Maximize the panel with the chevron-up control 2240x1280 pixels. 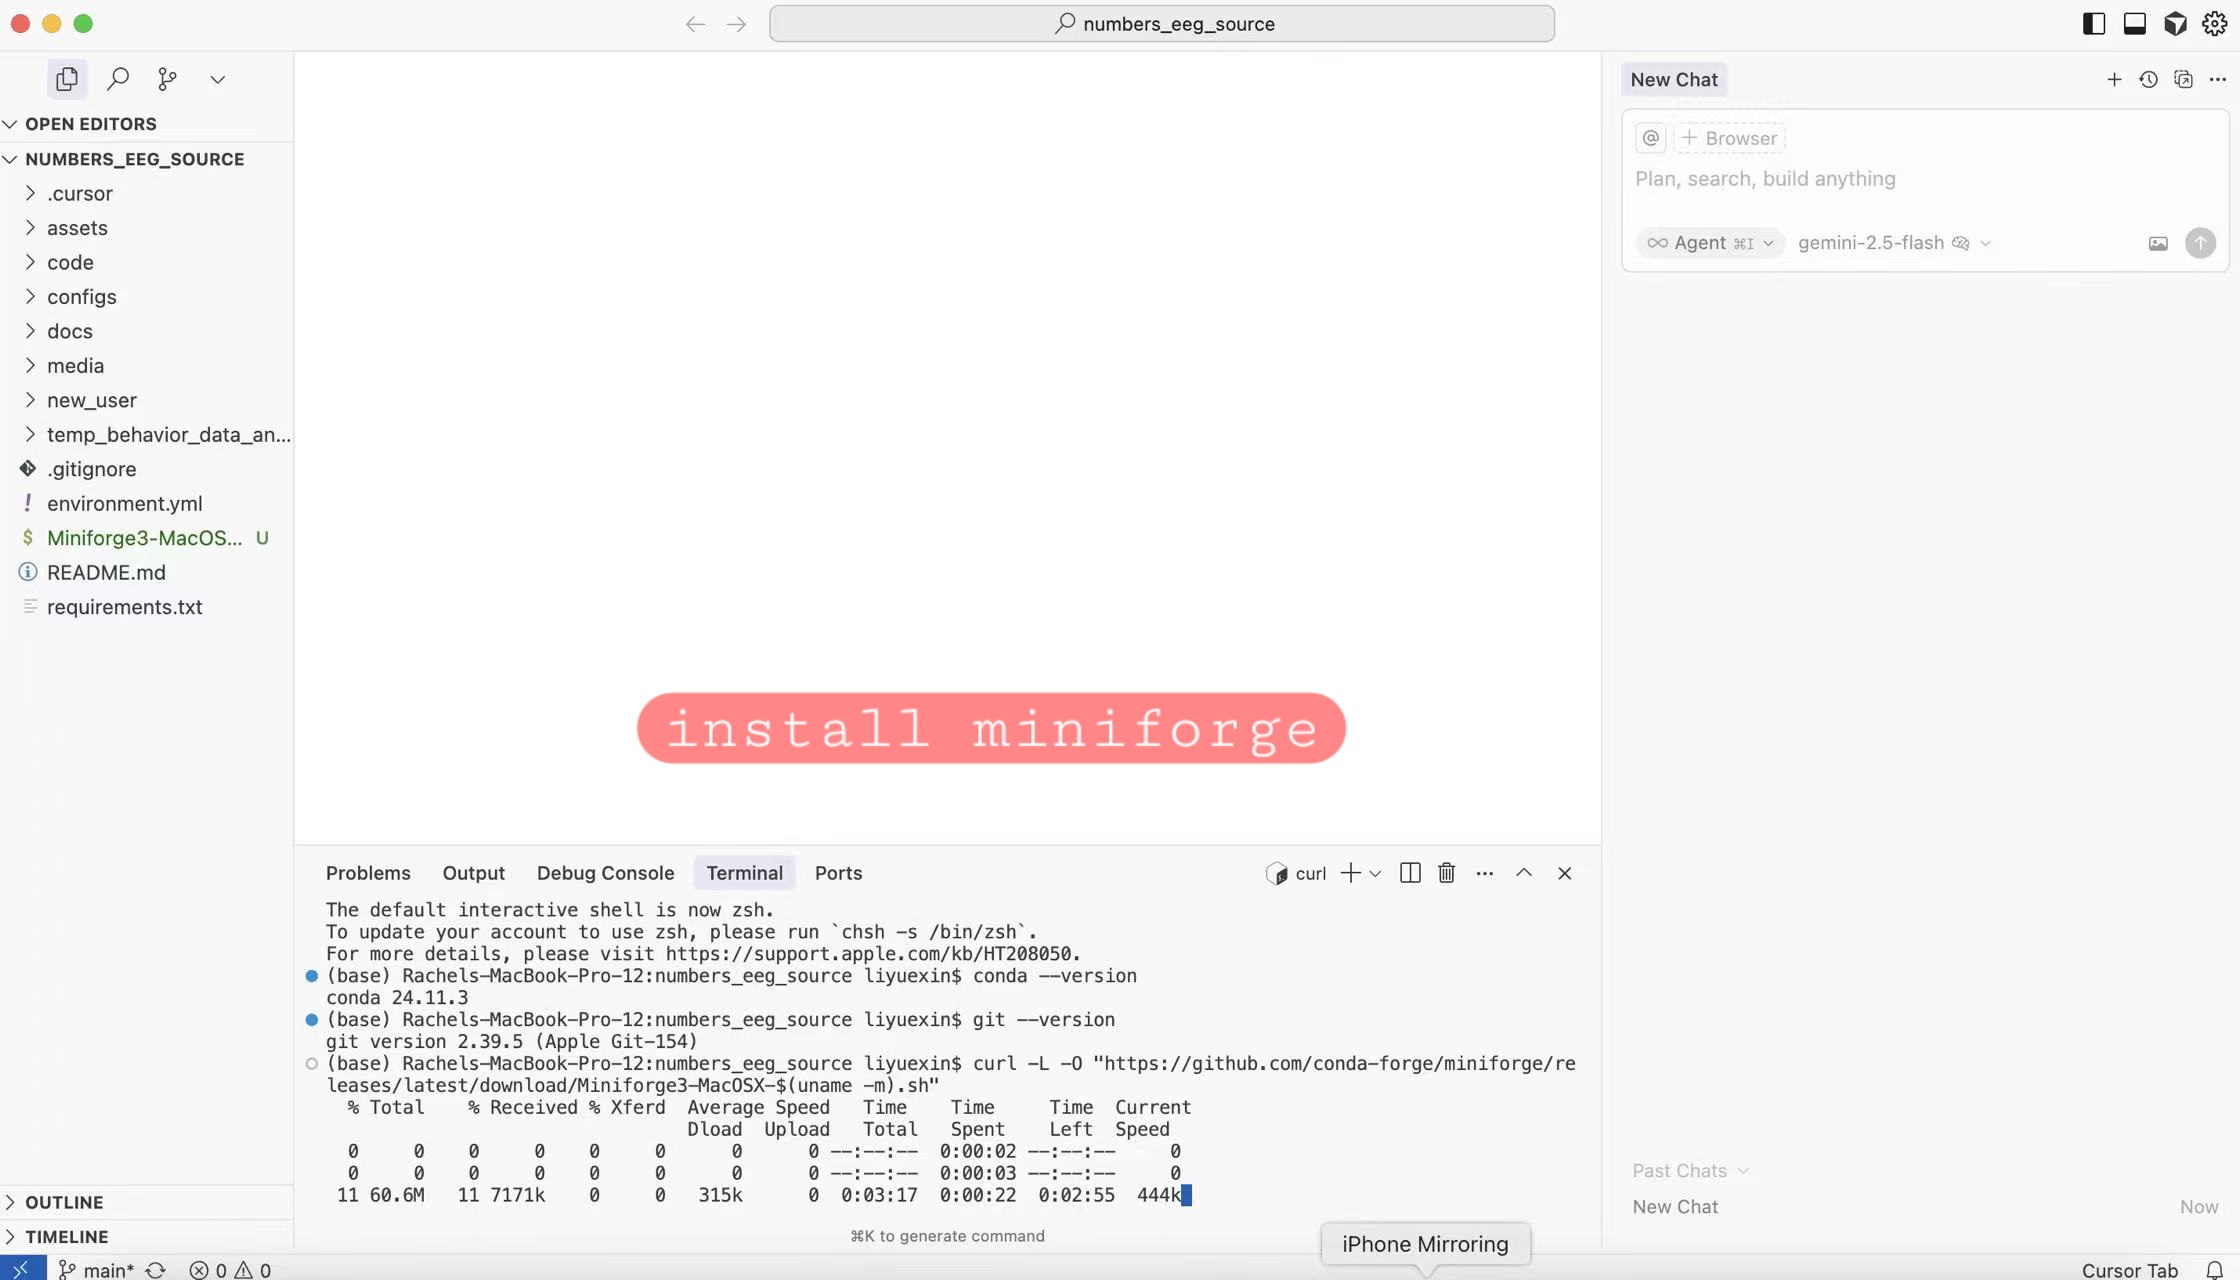point(1524,873)
